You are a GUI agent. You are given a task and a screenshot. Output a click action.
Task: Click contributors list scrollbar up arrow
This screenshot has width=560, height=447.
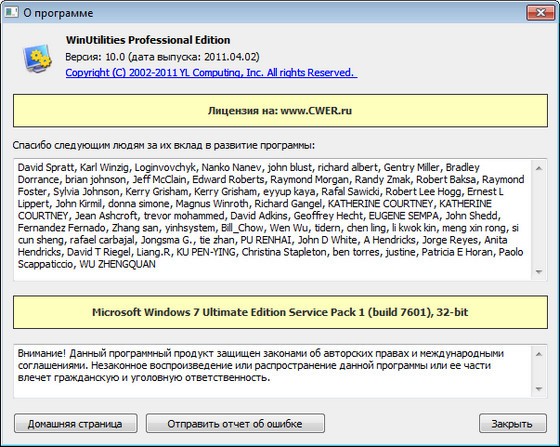coord(539,168)
